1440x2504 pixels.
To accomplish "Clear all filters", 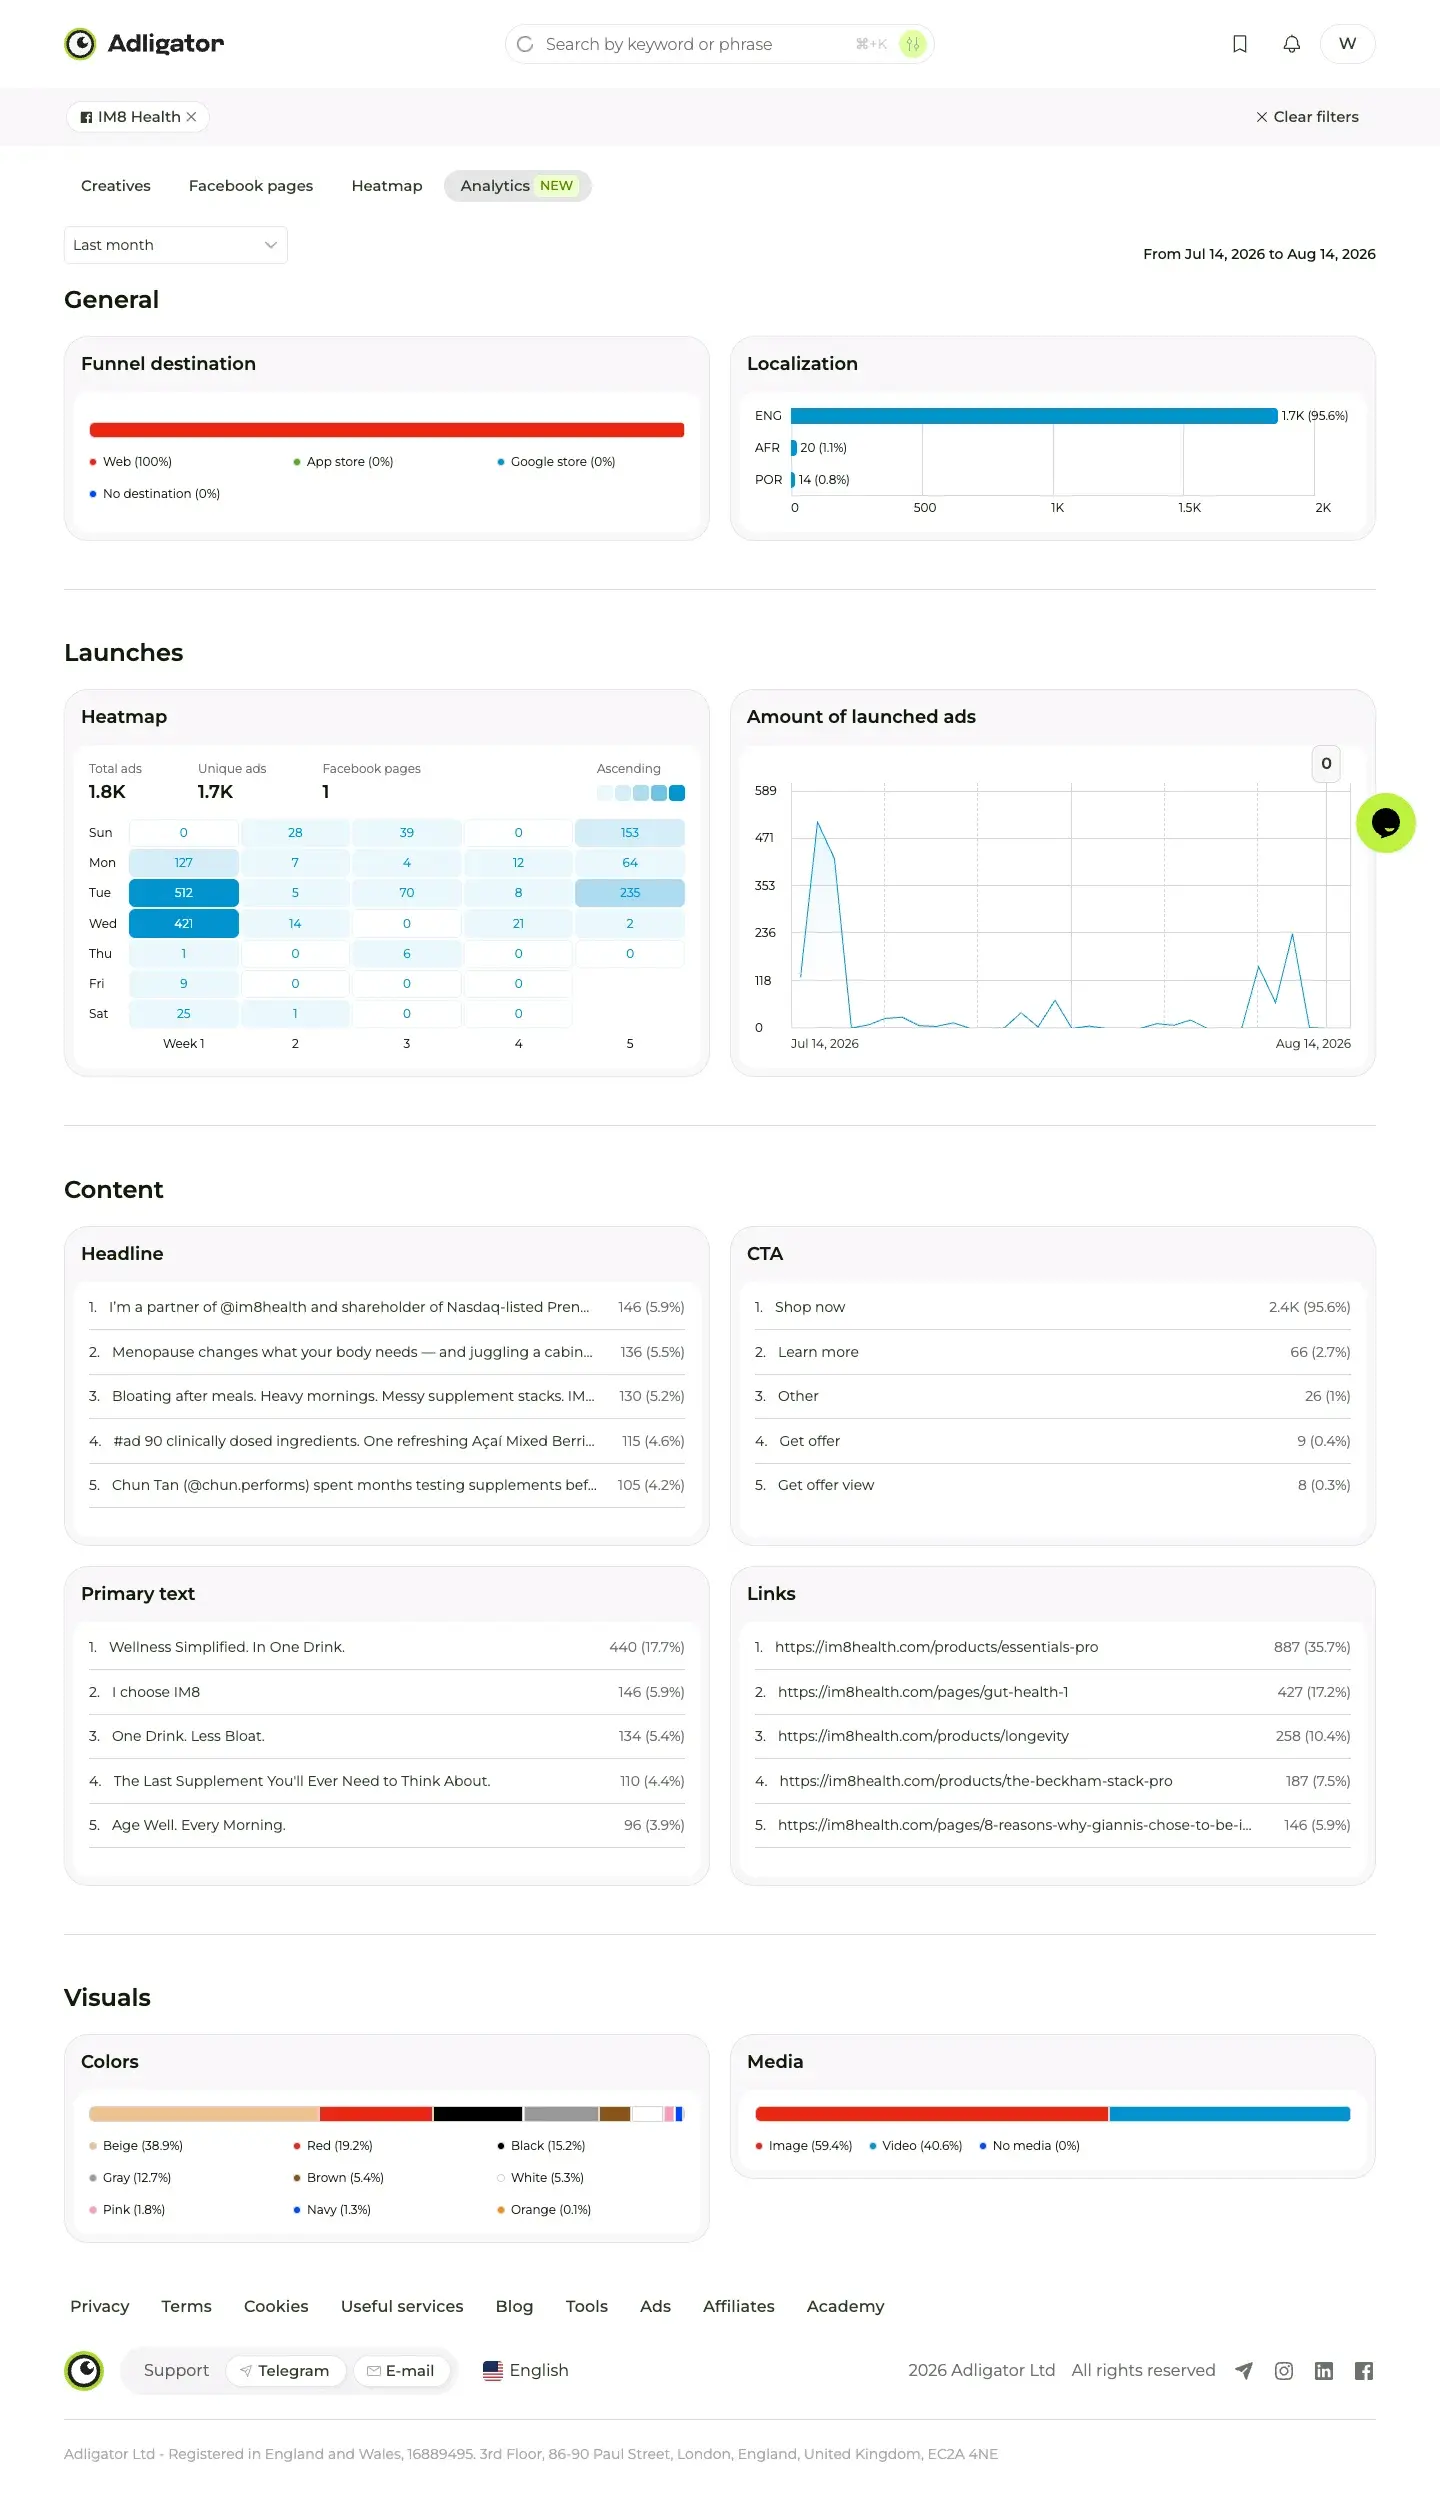I will pyautogui.click(x=1307, y=117).
